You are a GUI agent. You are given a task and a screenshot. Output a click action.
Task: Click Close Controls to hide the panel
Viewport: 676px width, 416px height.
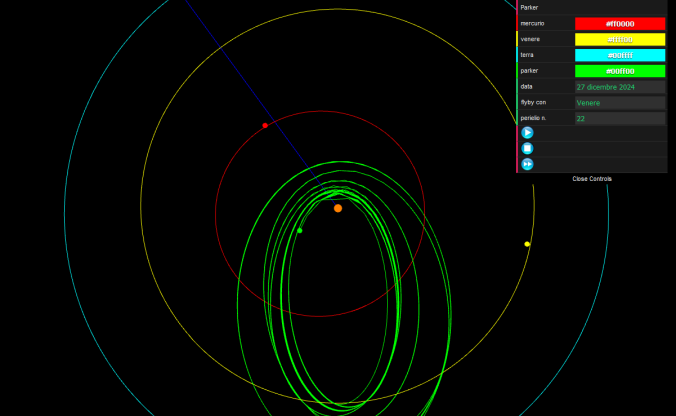pos(592,178)
